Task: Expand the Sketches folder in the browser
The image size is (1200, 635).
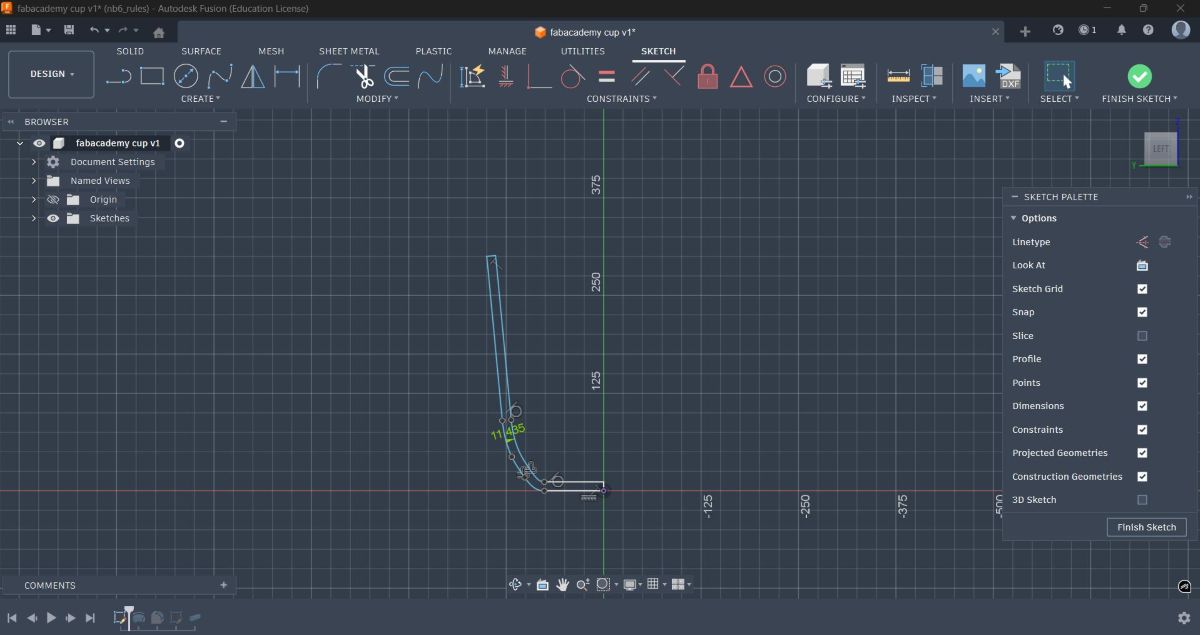Action: pos(33,218)
